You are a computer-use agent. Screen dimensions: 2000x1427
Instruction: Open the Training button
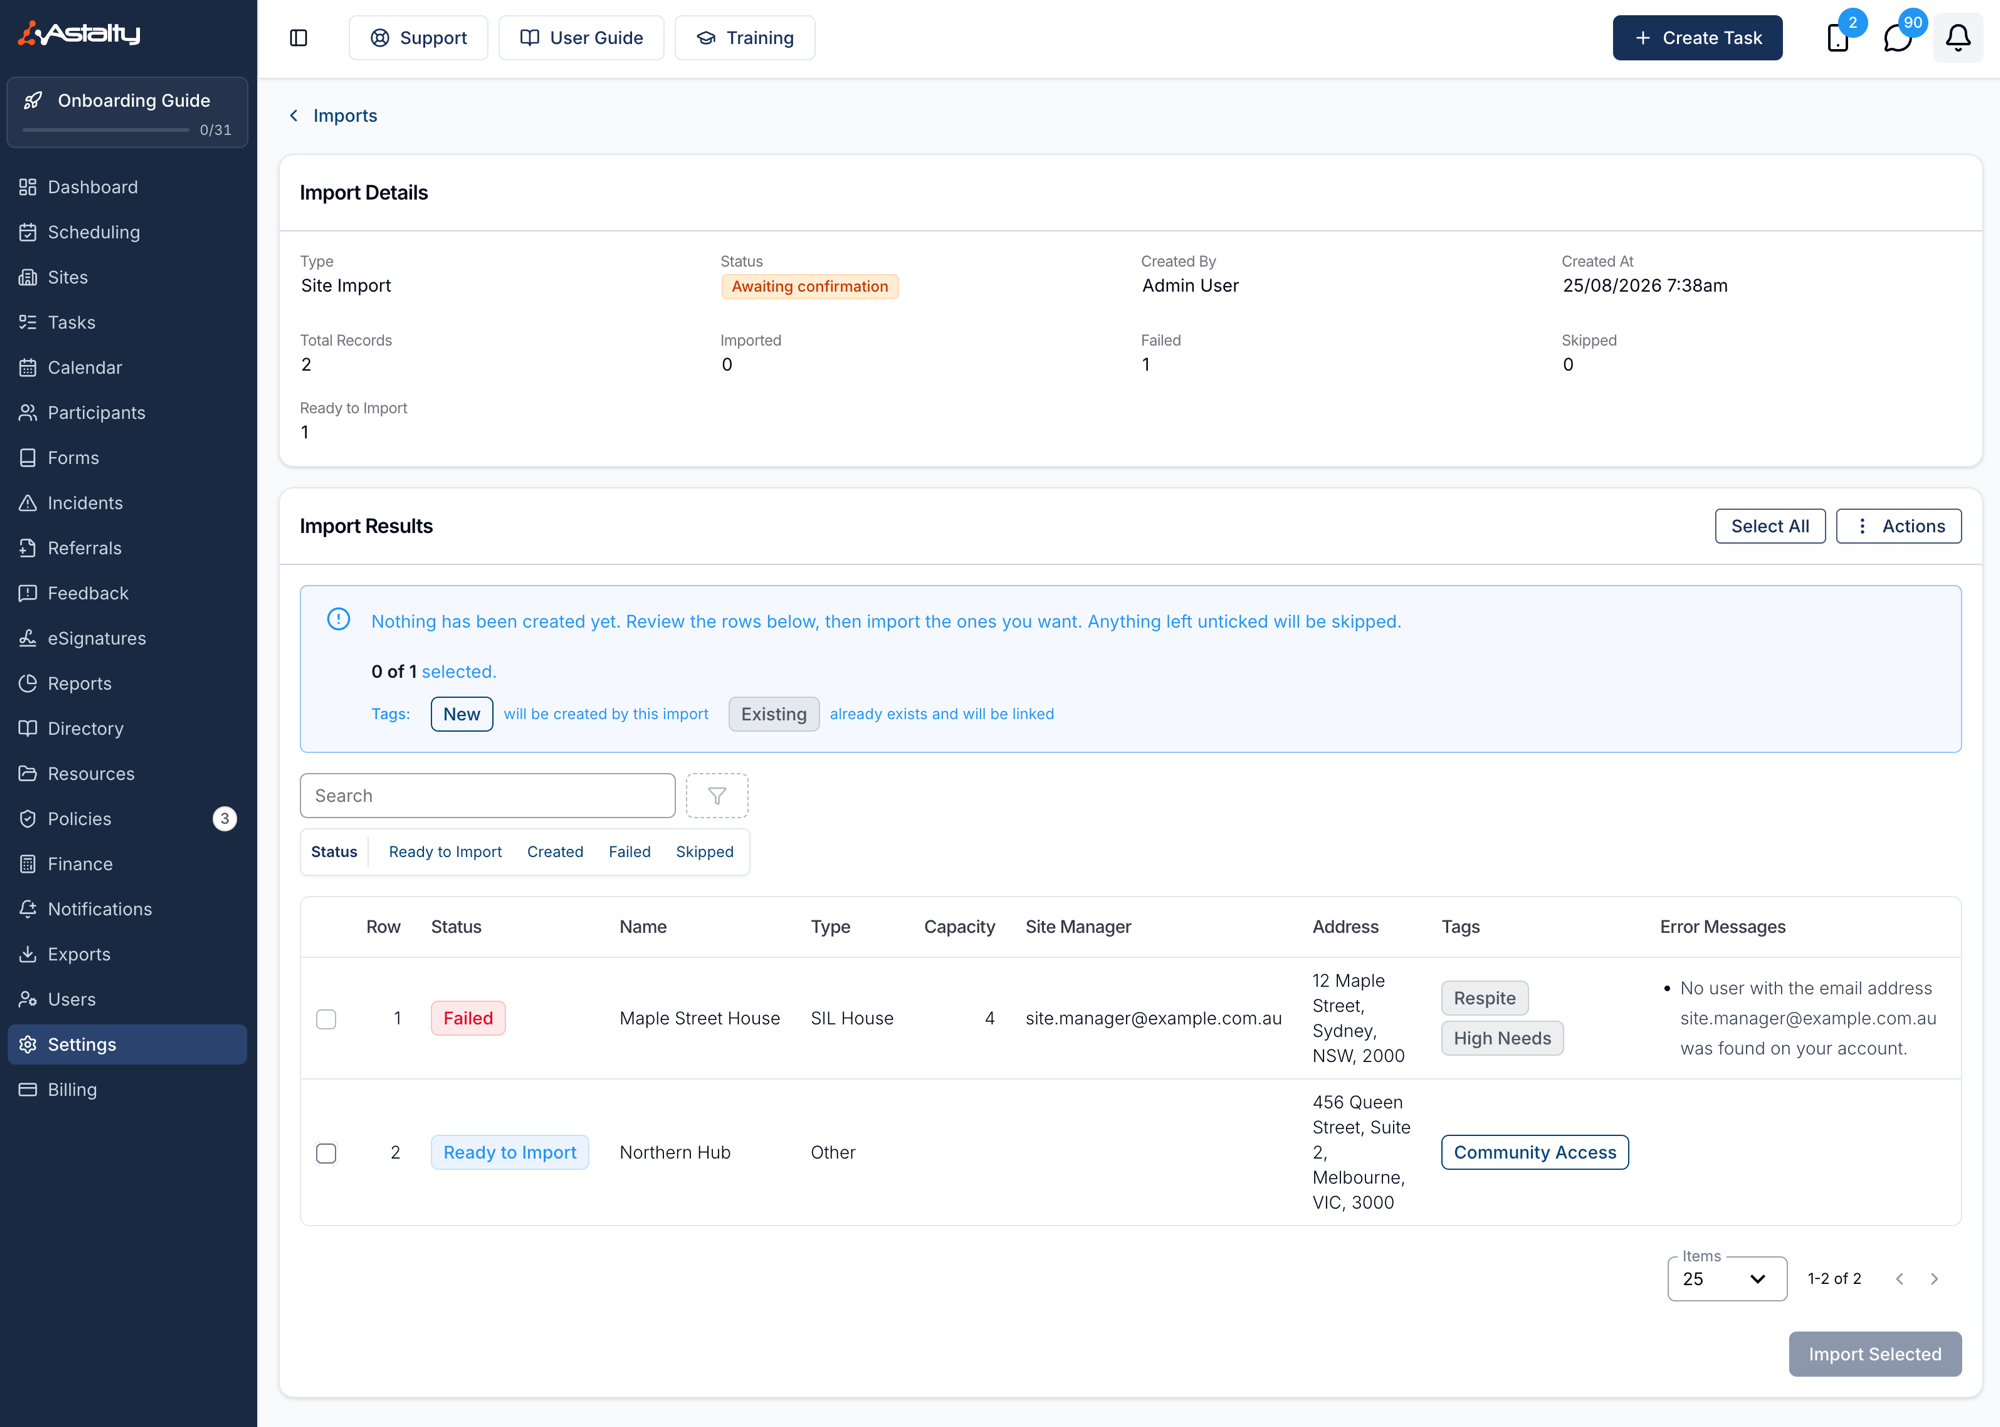click(745, 38)
